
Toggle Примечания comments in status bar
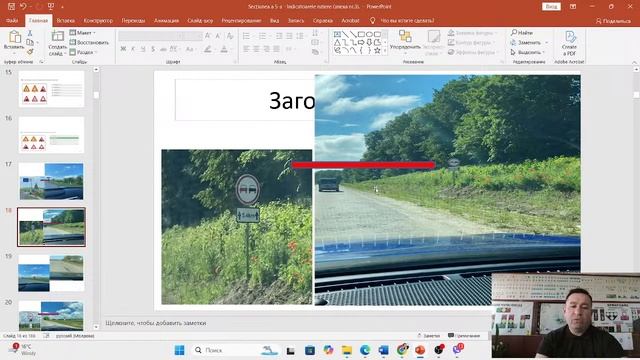click(x=464, y=336)
